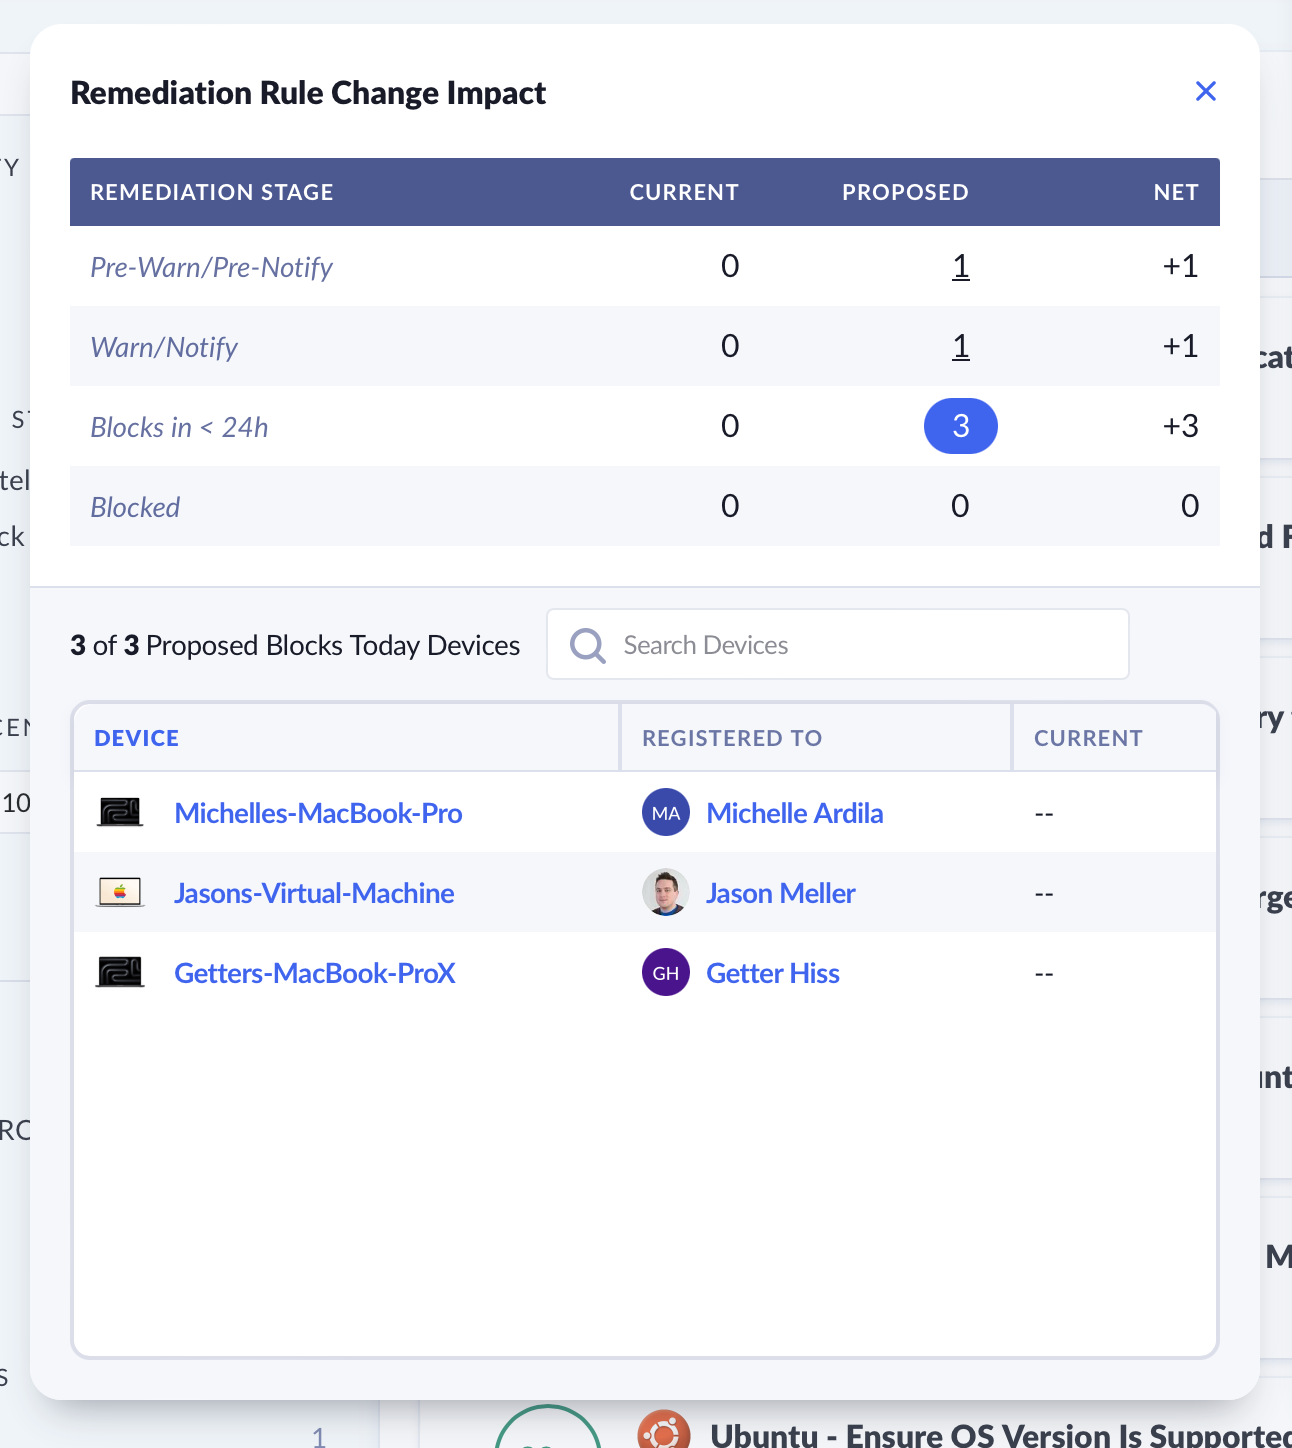This screenshot has width=1292, height=1448.
Task: View Jason Meller's user profile
Action: (780, 893)
